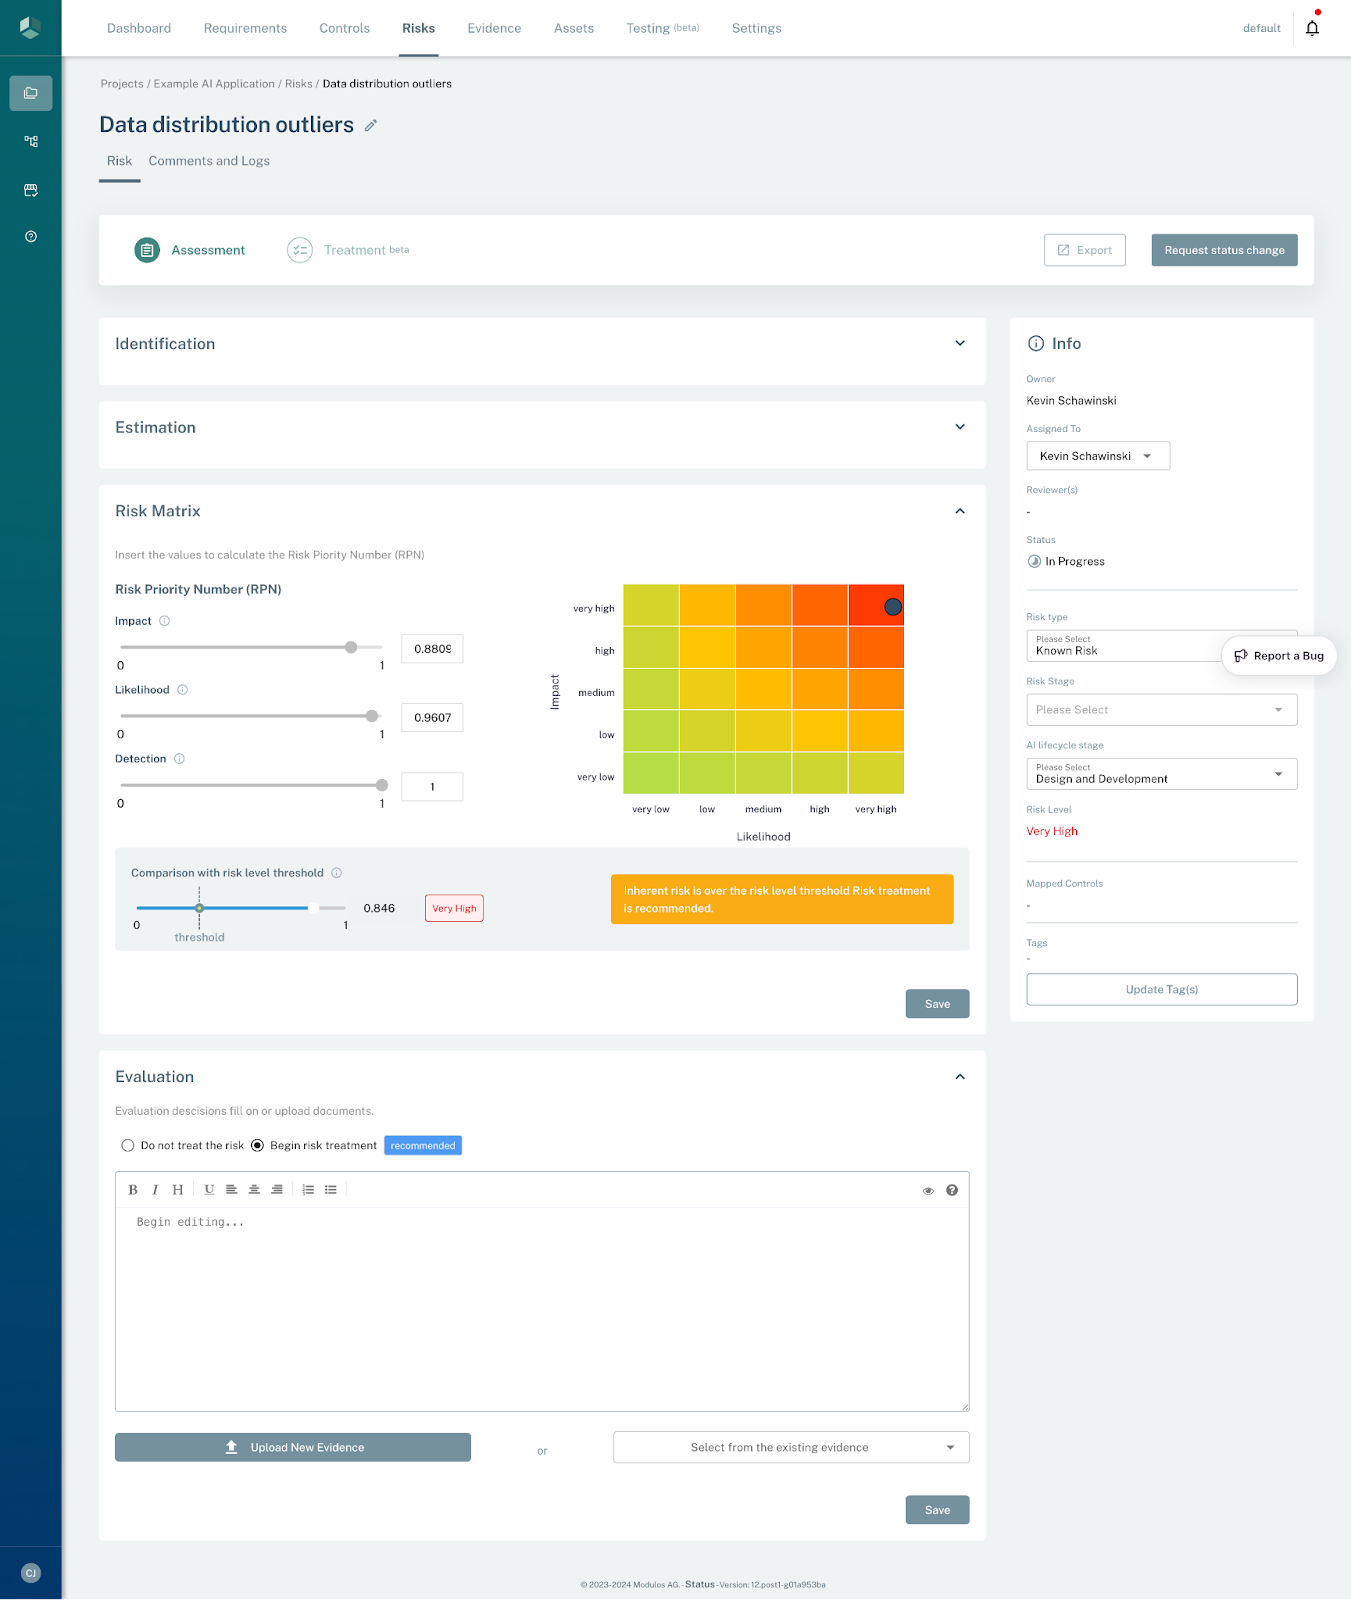This screenshot has height=1600, width=1351.
Task: Click Upload New Evidence button
Action: (293, 1448)
